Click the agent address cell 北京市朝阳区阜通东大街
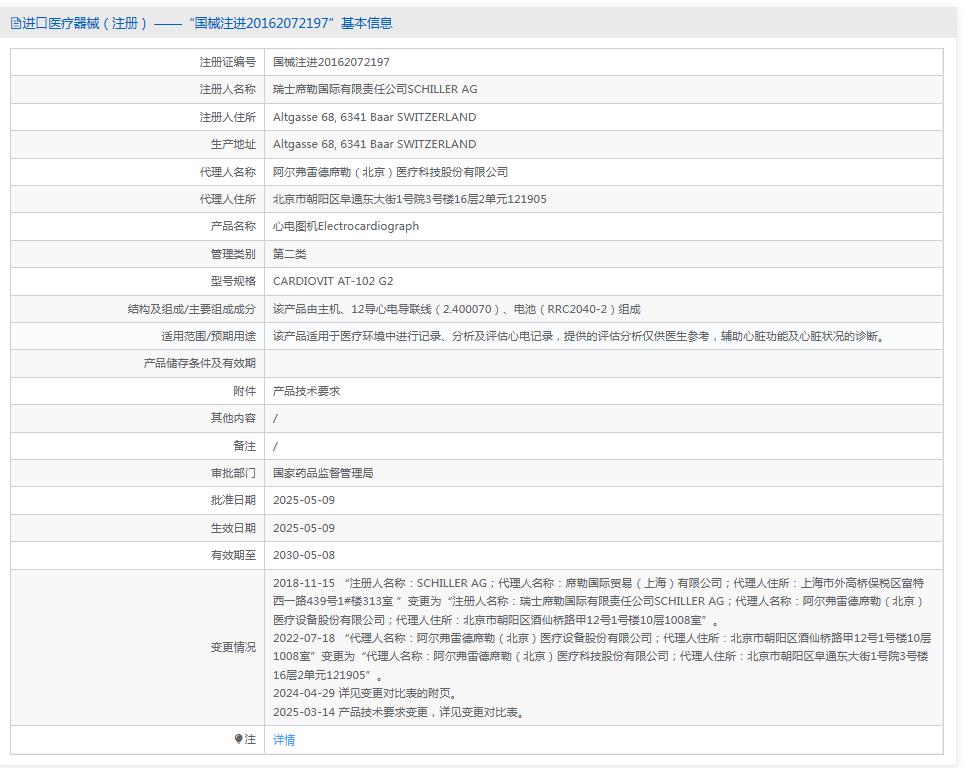Viewport: 969px width, 768px height. click(409, 199)
